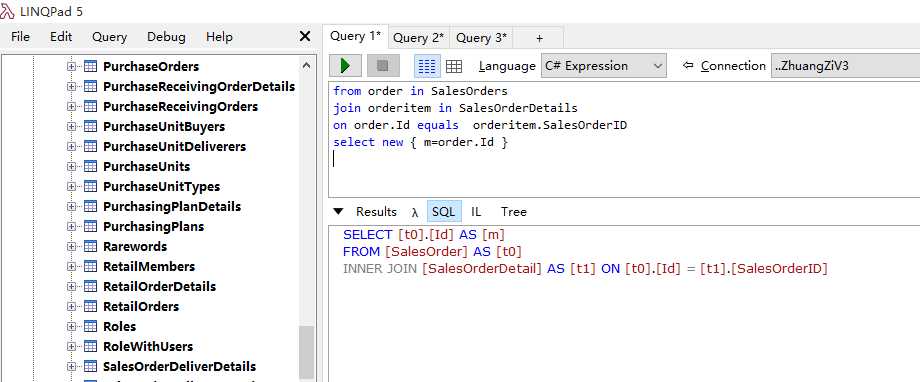920x382 pixels.
Task: Switch results to rich text view icon
Action: (427, 66)
